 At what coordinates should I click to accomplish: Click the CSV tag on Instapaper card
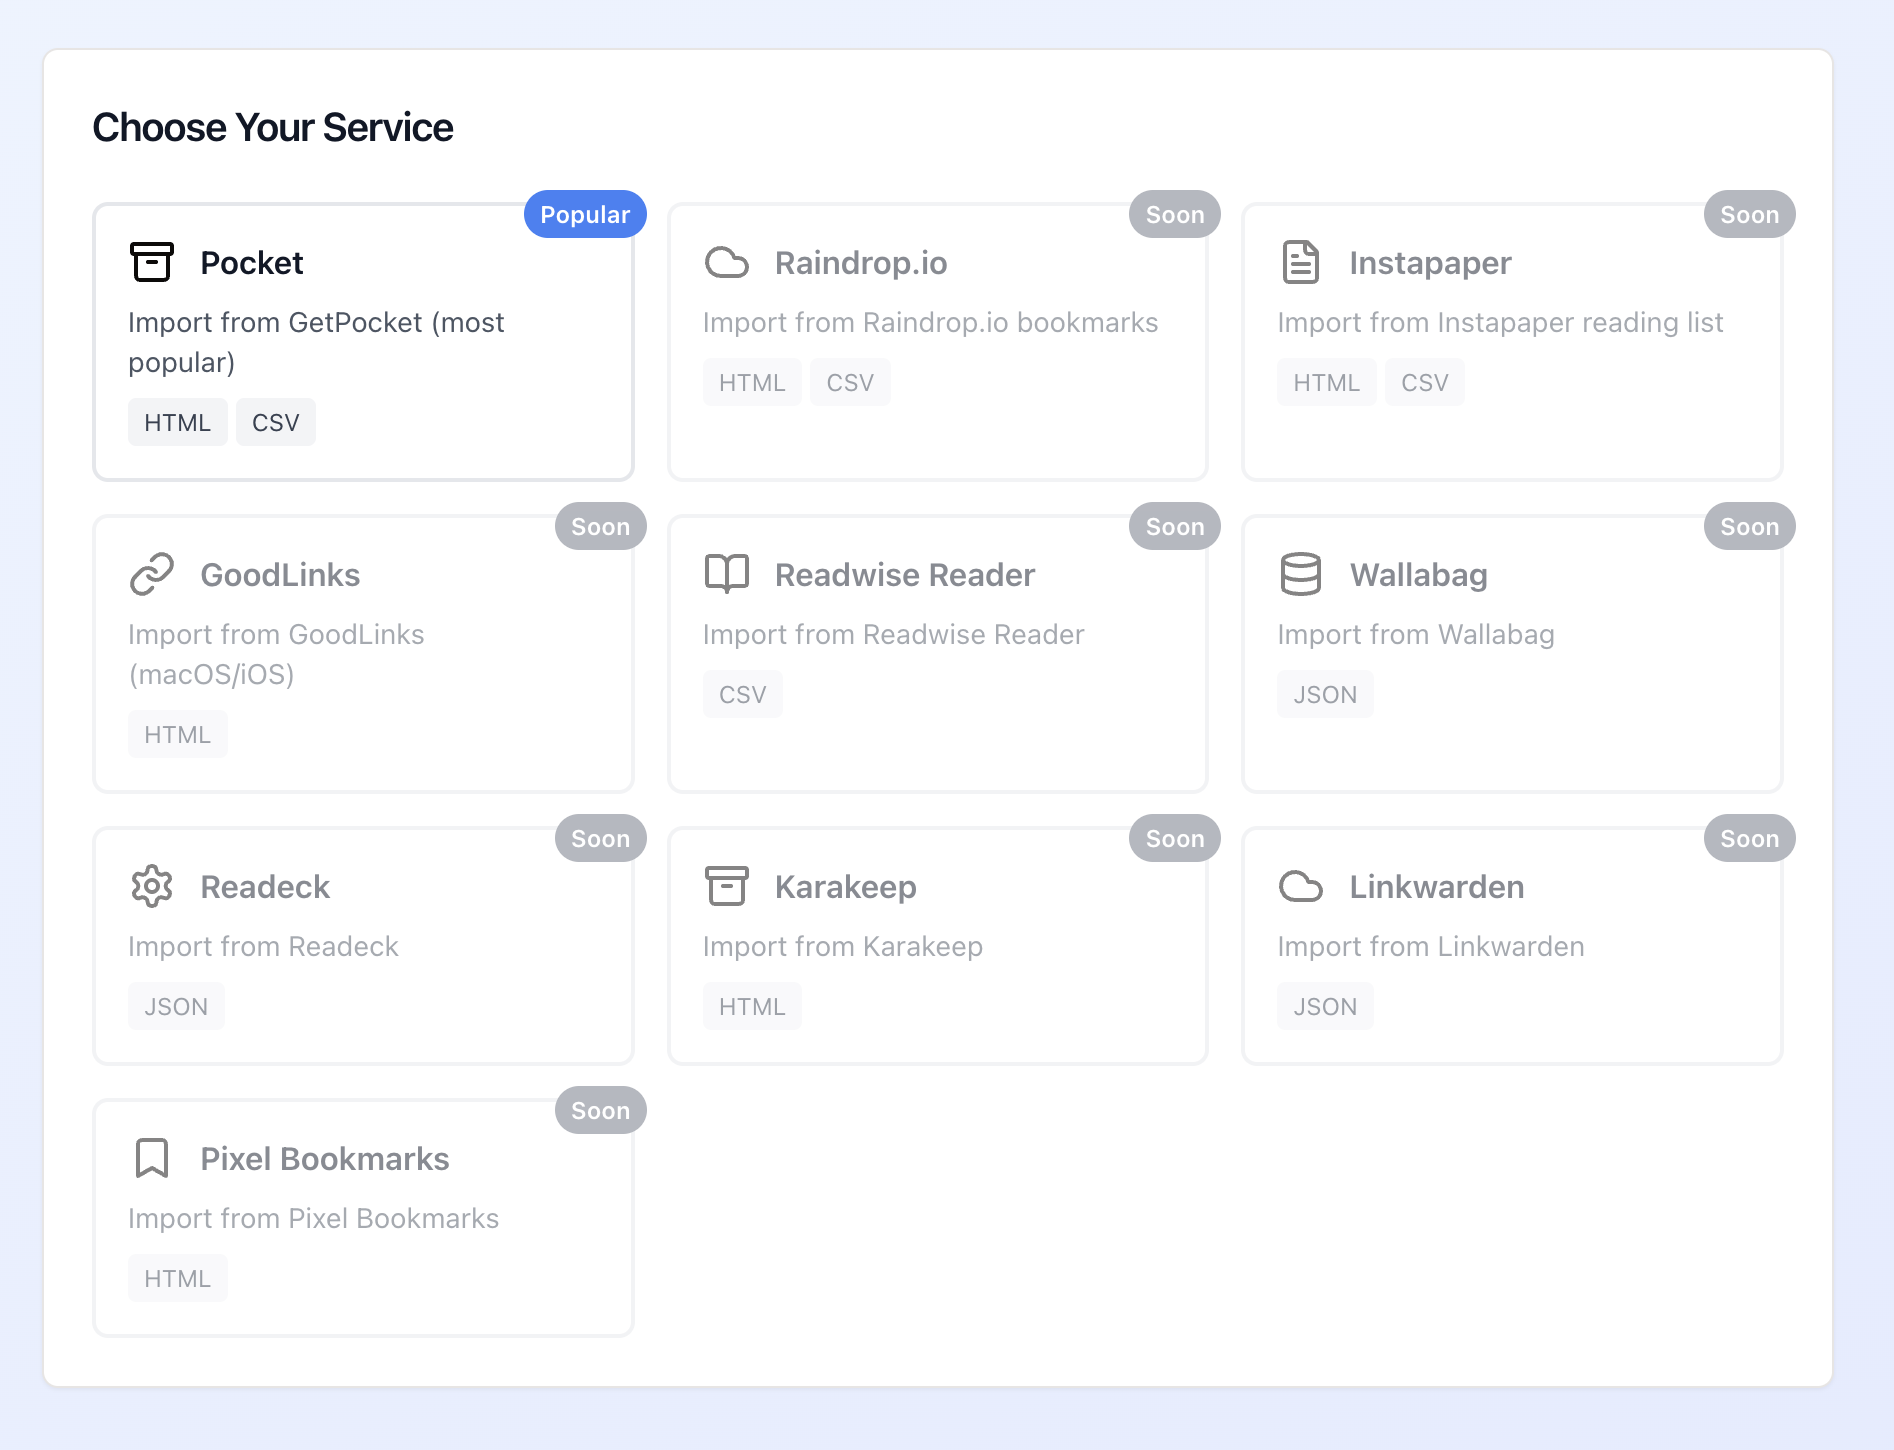click(1425, 382)
